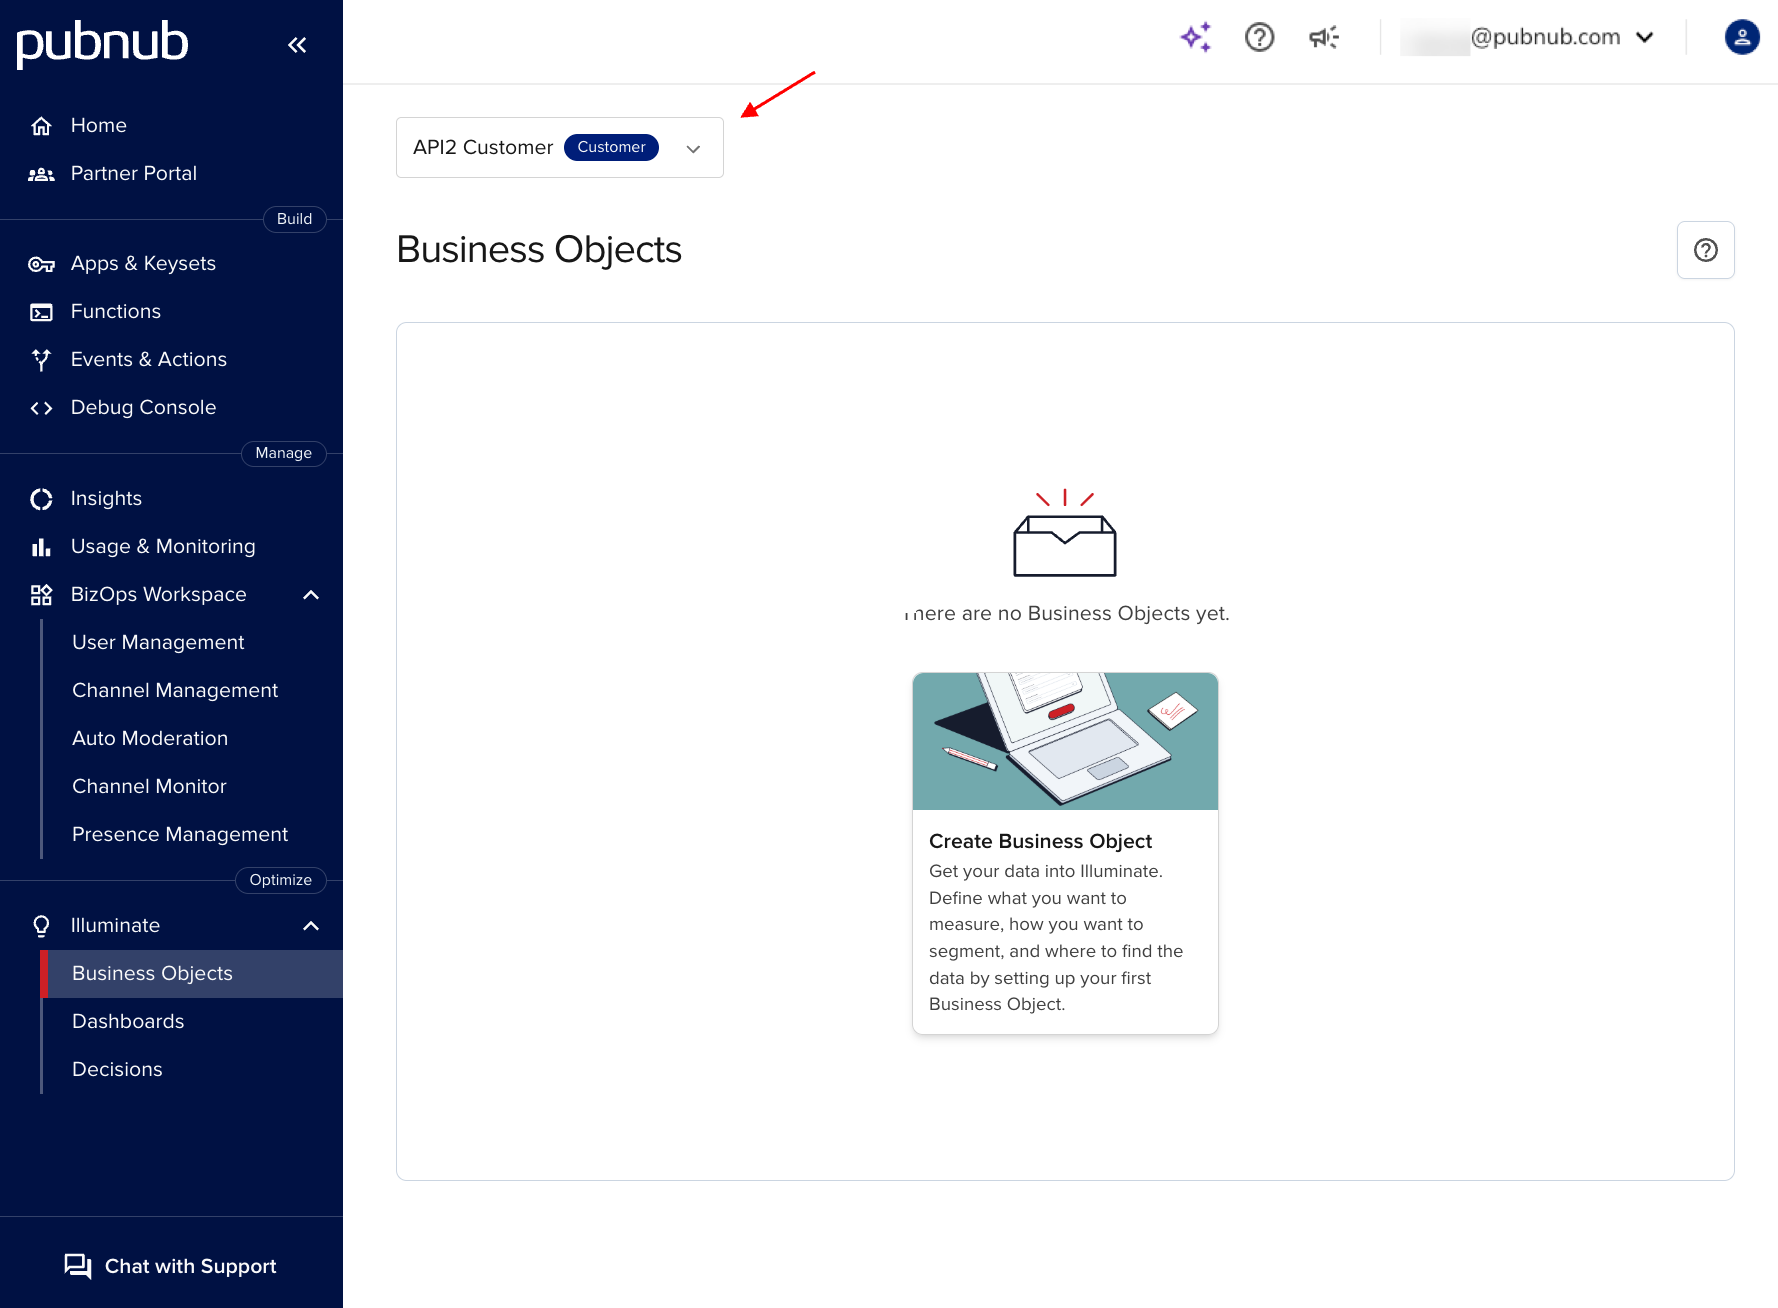The image size is (1778, 1308).
Task: Click the BizOps Workspace grid icon
Action: point(41,595)
